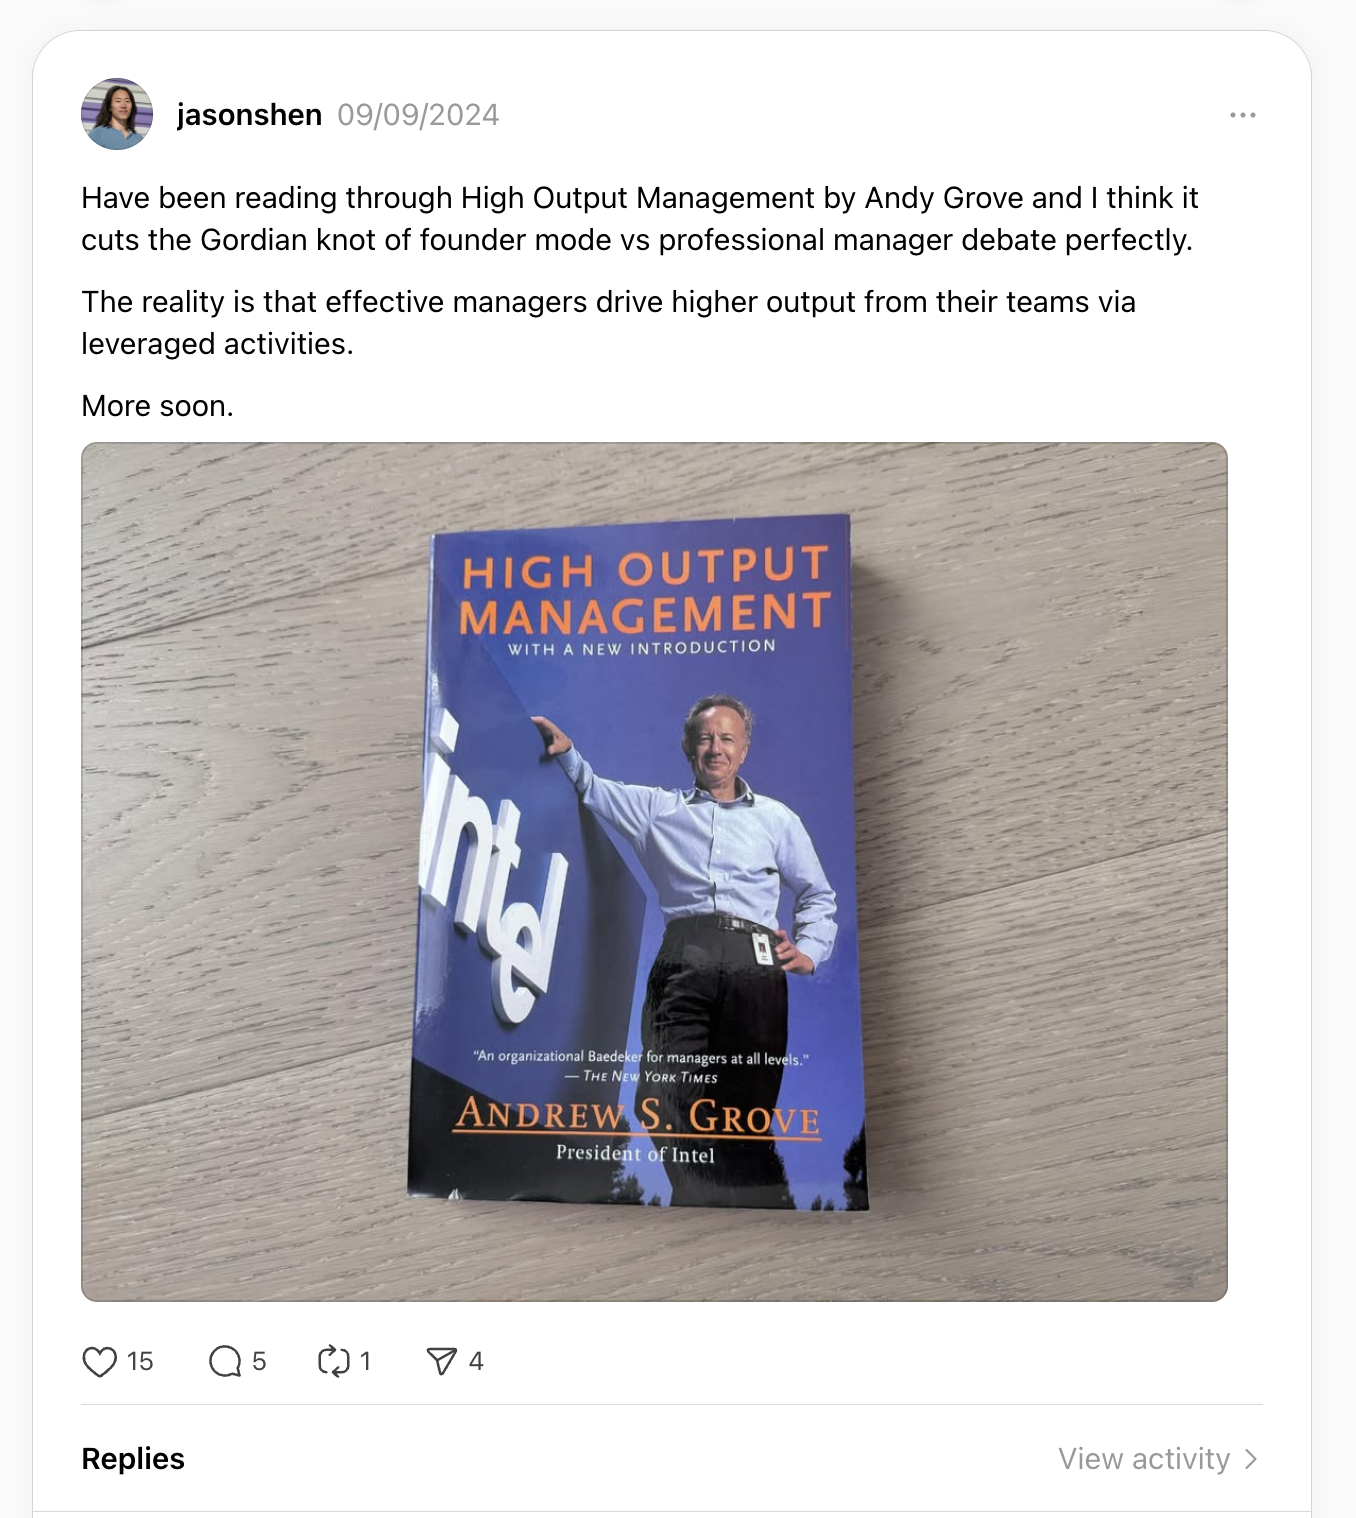
Task: Share the post via paper plane icon
Action: [x=441, y=1361]
